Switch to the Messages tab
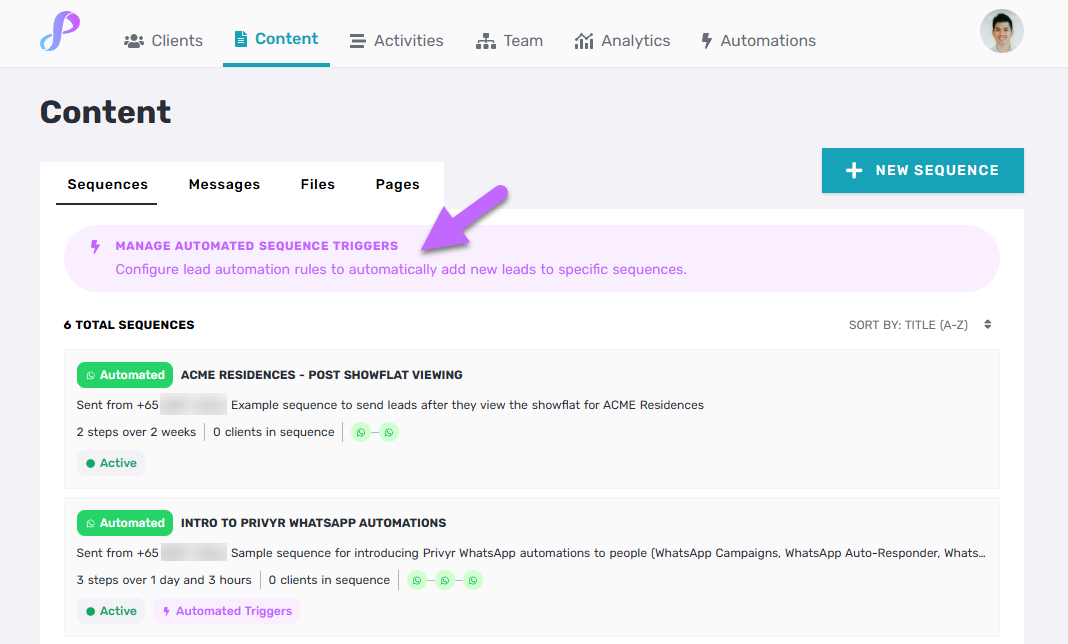 pyautogui.click(x=224, y=184)
